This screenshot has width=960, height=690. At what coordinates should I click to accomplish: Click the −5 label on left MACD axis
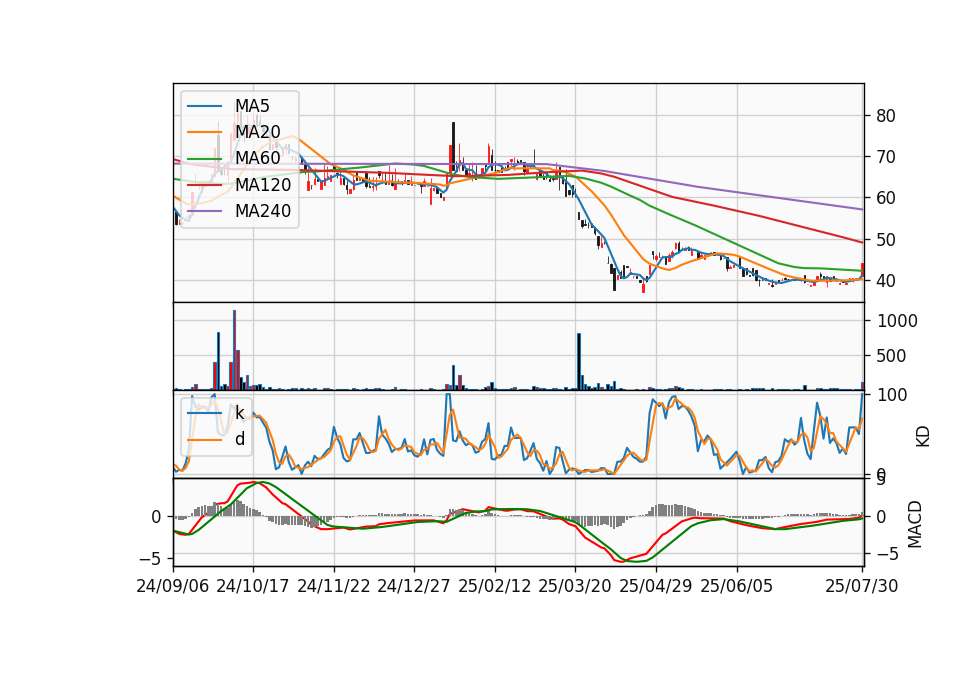pyautogui.click(x=150, y=559)
